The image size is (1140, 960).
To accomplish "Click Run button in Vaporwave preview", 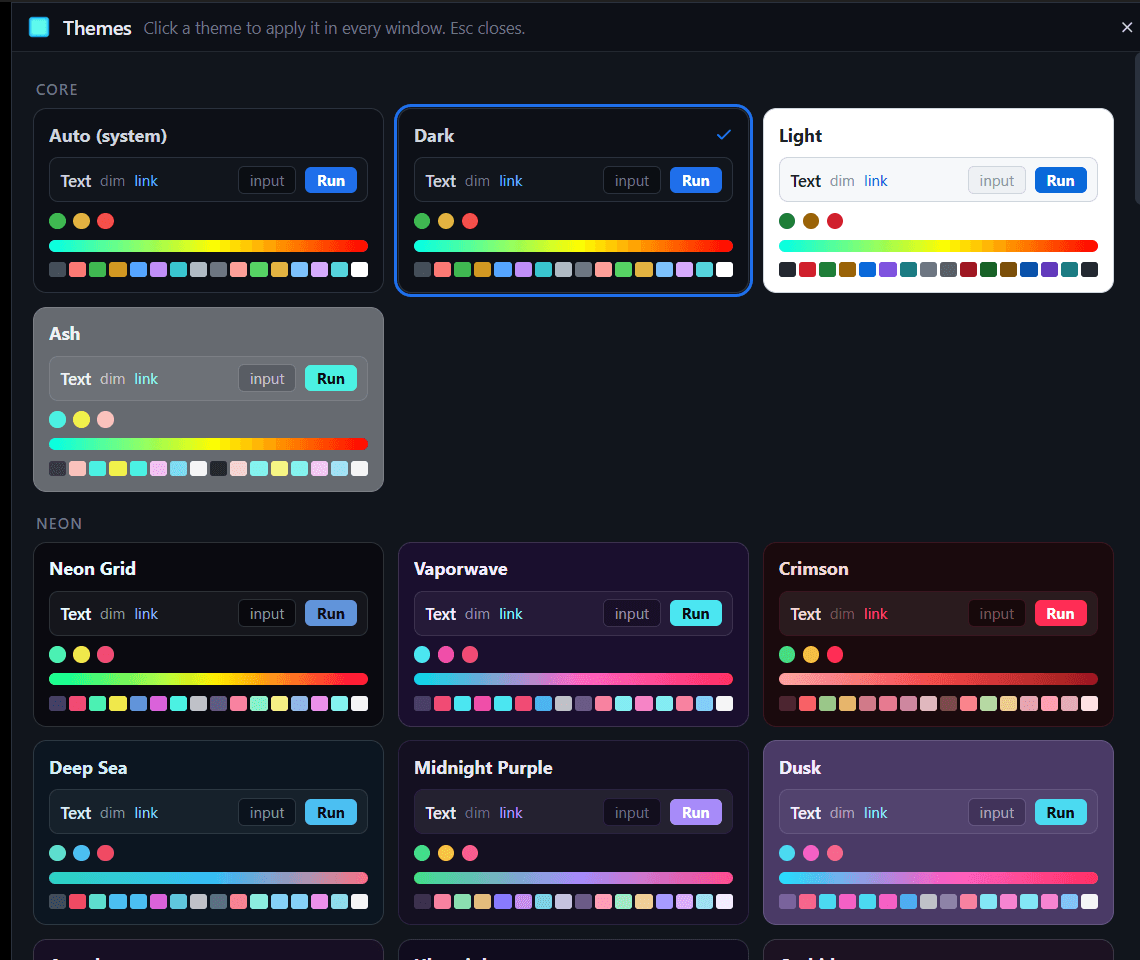I will pos(696,613).
